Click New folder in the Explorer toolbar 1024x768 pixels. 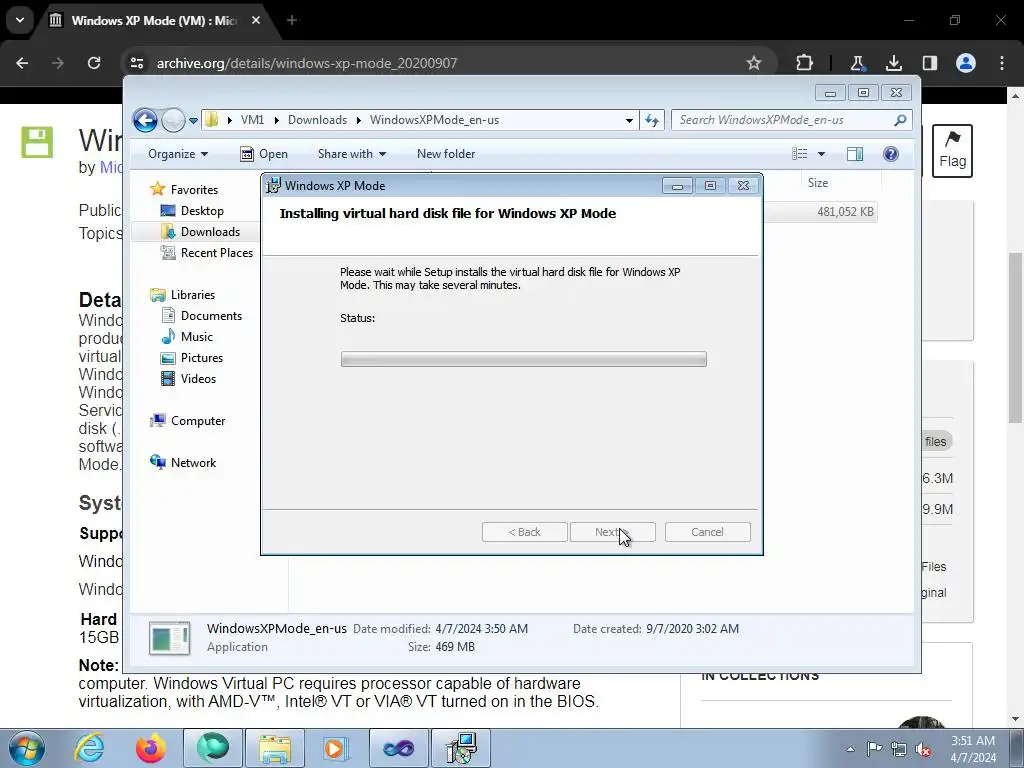point(446,154)
